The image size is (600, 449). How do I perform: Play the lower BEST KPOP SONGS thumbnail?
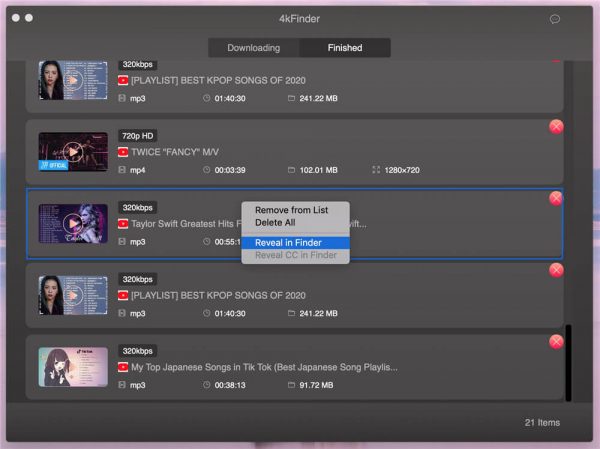(73, 296)
